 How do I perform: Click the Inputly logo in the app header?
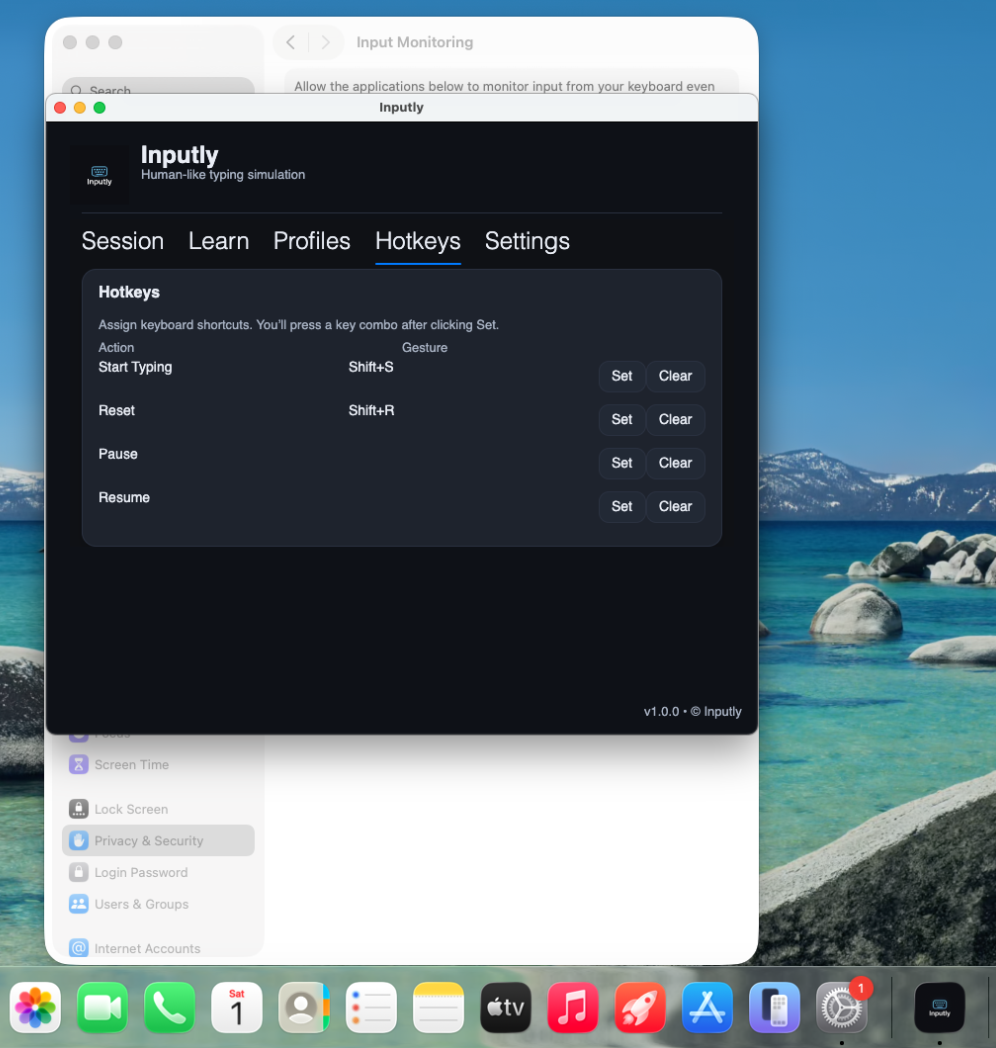(99, 175)
